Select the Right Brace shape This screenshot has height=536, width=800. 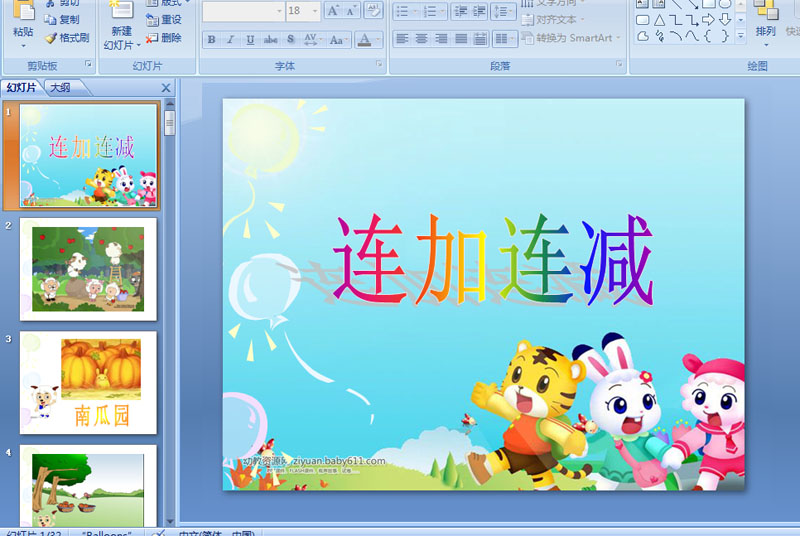725,36
